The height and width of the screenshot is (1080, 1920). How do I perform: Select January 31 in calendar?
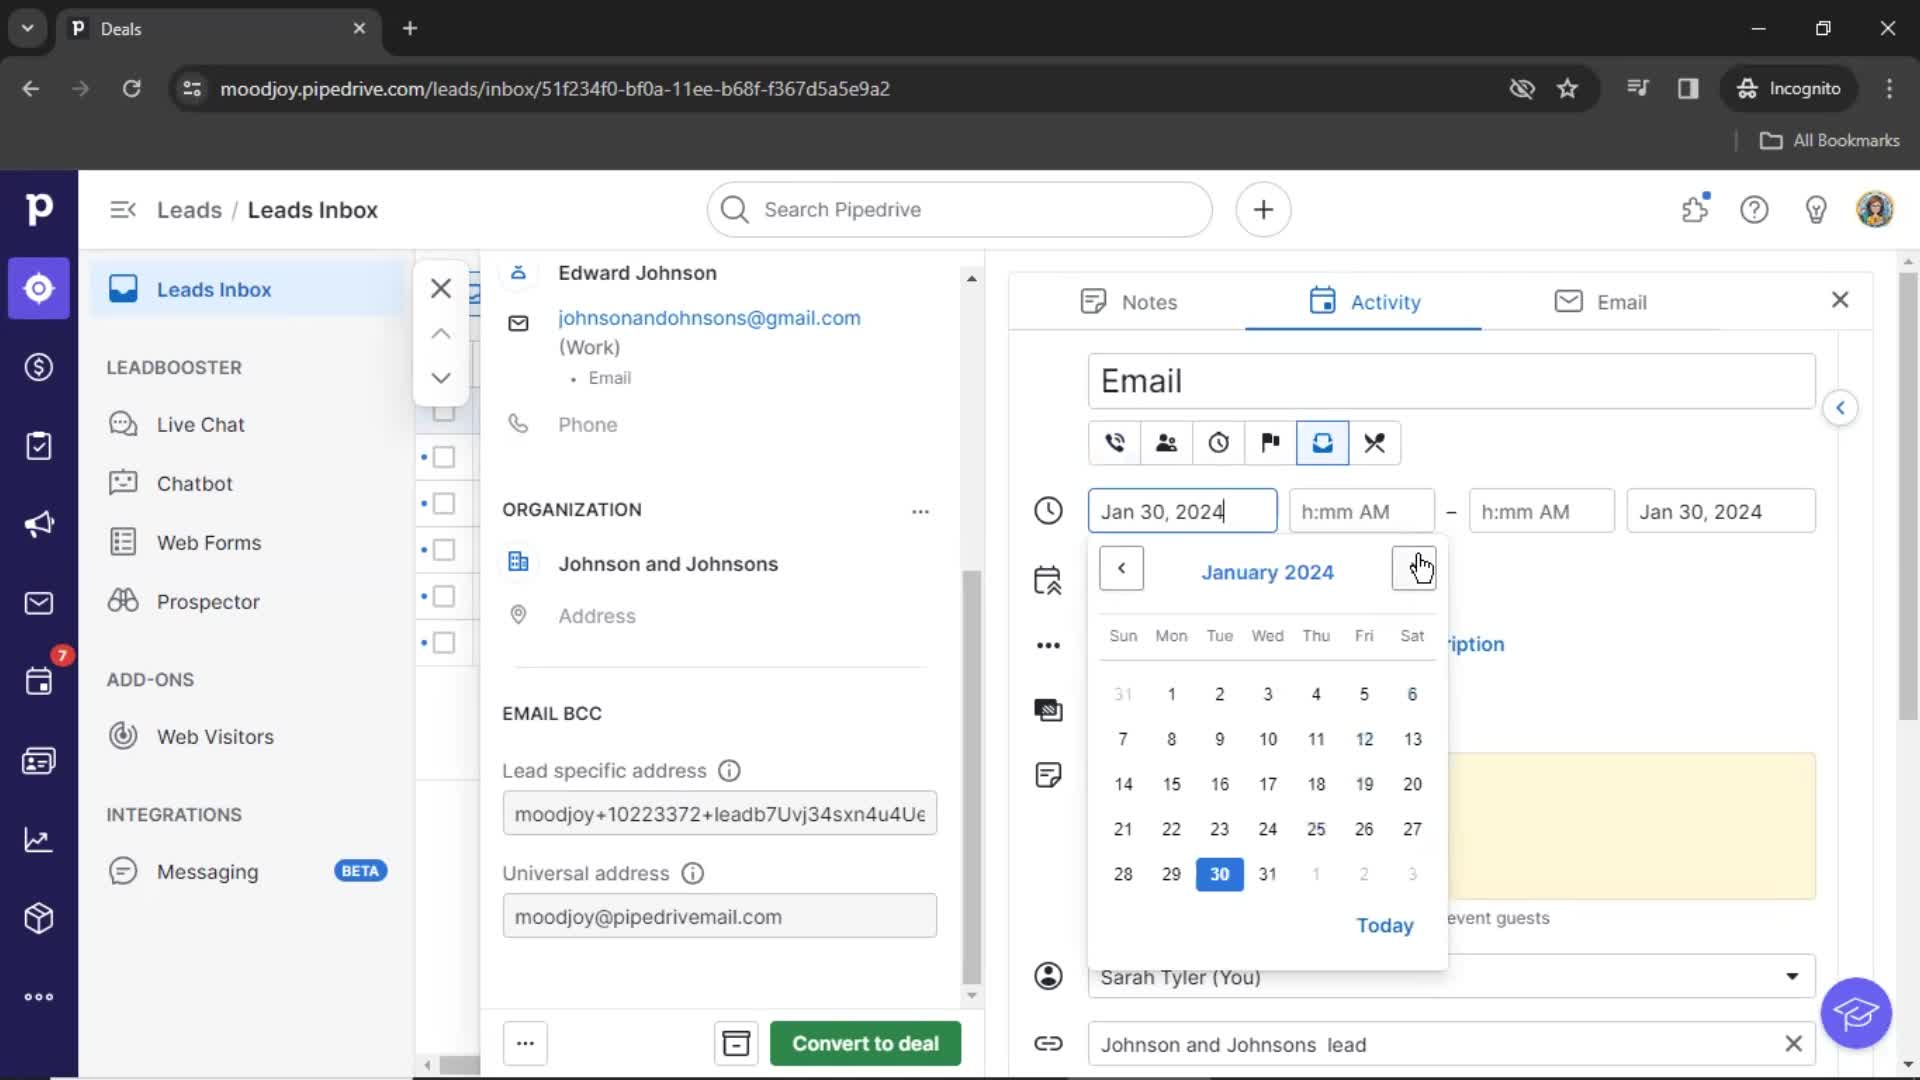tap(1267, 874)
